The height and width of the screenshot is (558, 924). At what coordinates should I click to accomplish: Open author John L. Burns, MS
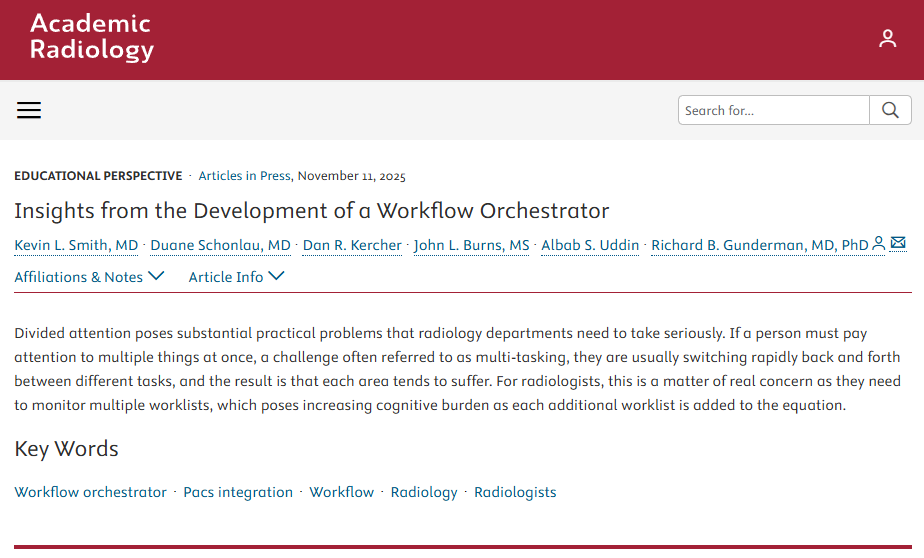coord(471,245)
